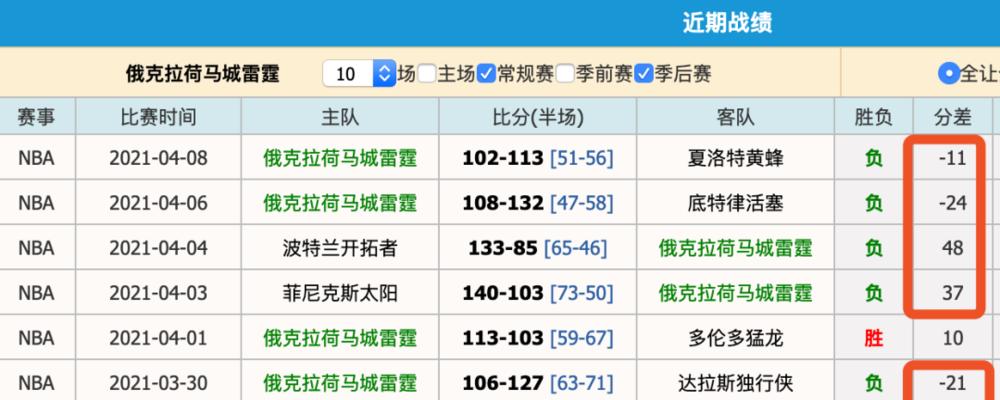Enable the 季前赛 checkbox
Viewport: 1000px width, 400px height.
[x=565, y=74]
